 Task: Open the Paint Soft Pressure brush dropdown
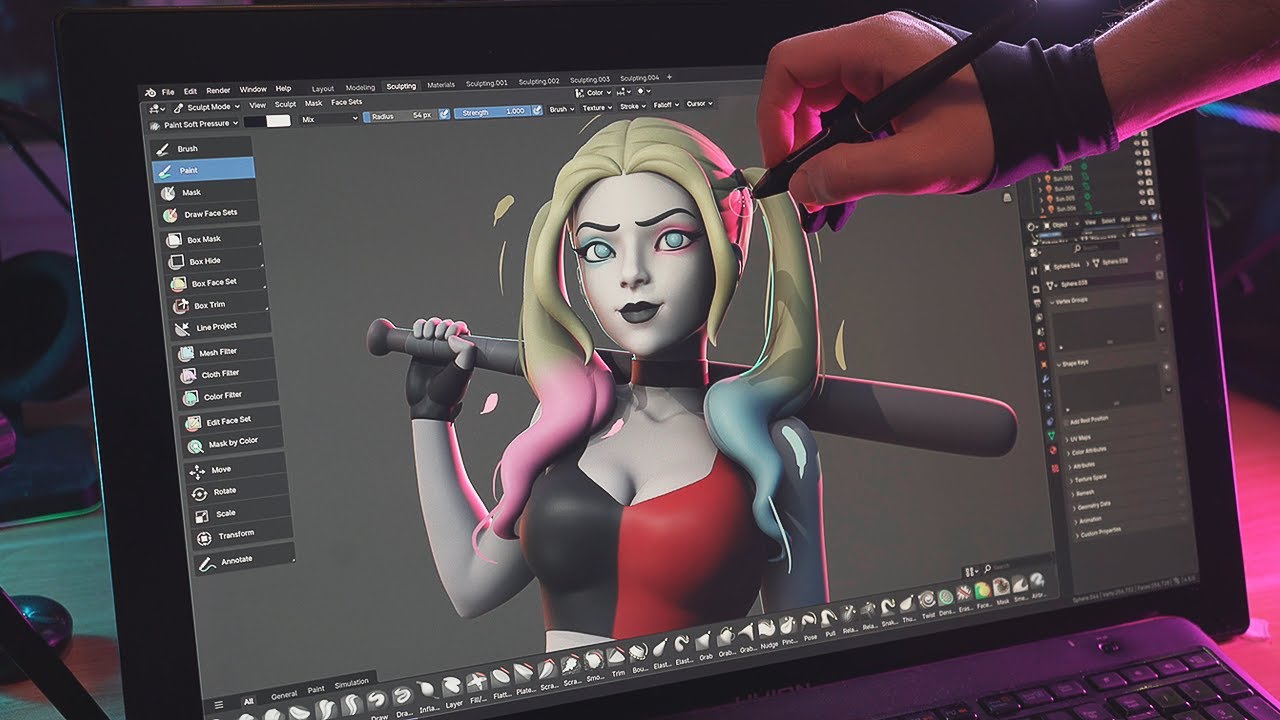tap(194, 124)
